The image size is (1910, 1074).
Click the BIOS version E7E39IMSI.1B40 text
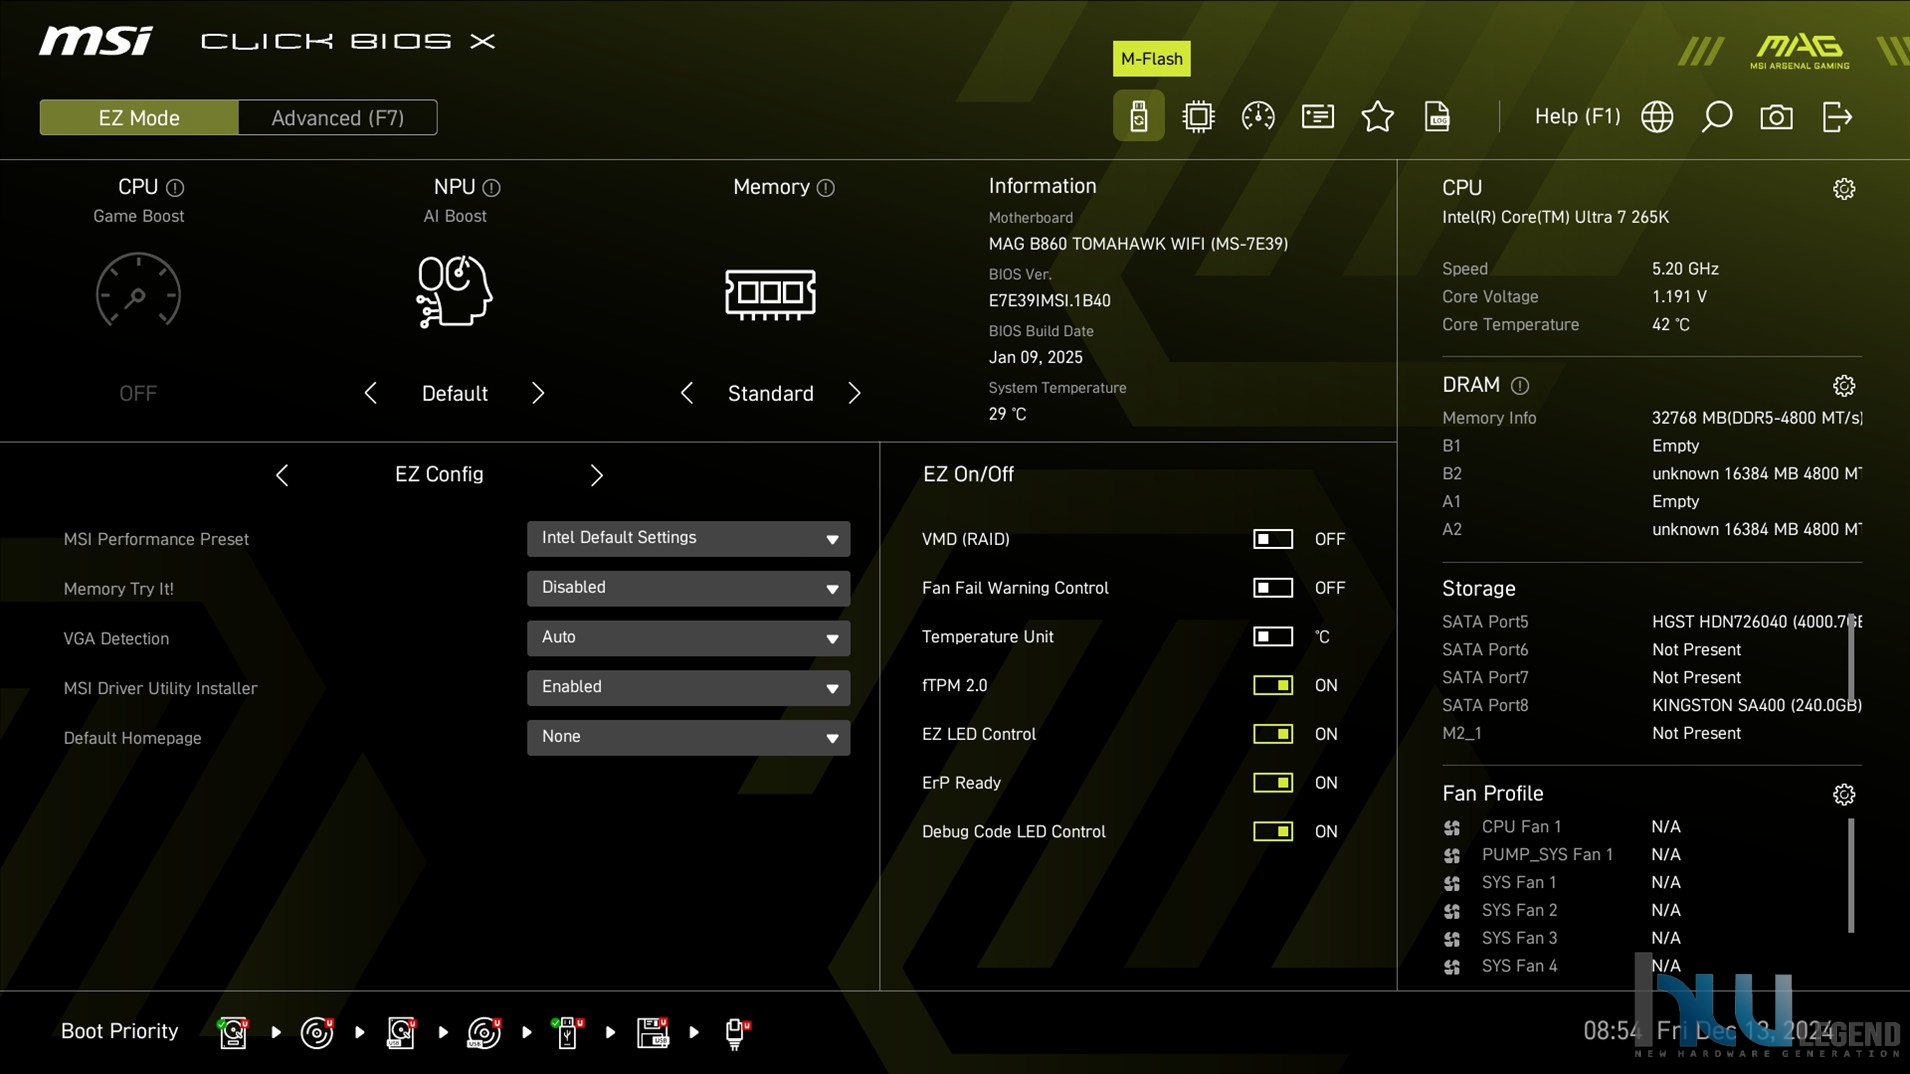[1049, 300]
